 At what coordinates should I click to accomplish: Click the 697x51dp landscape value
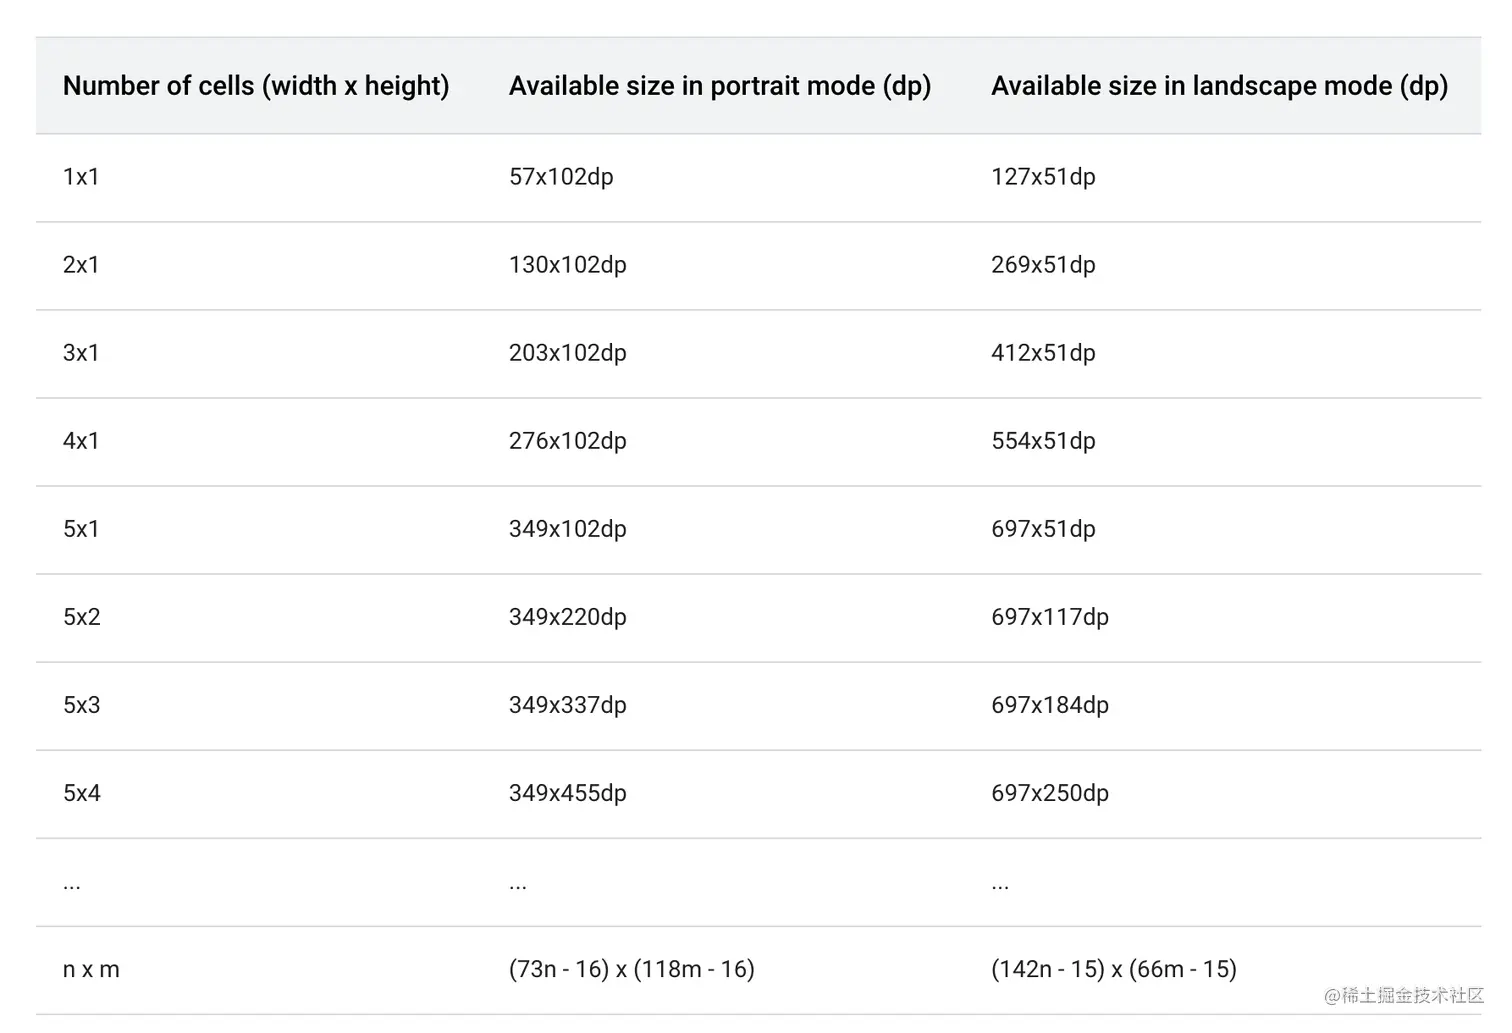(x=1043, y=529)
